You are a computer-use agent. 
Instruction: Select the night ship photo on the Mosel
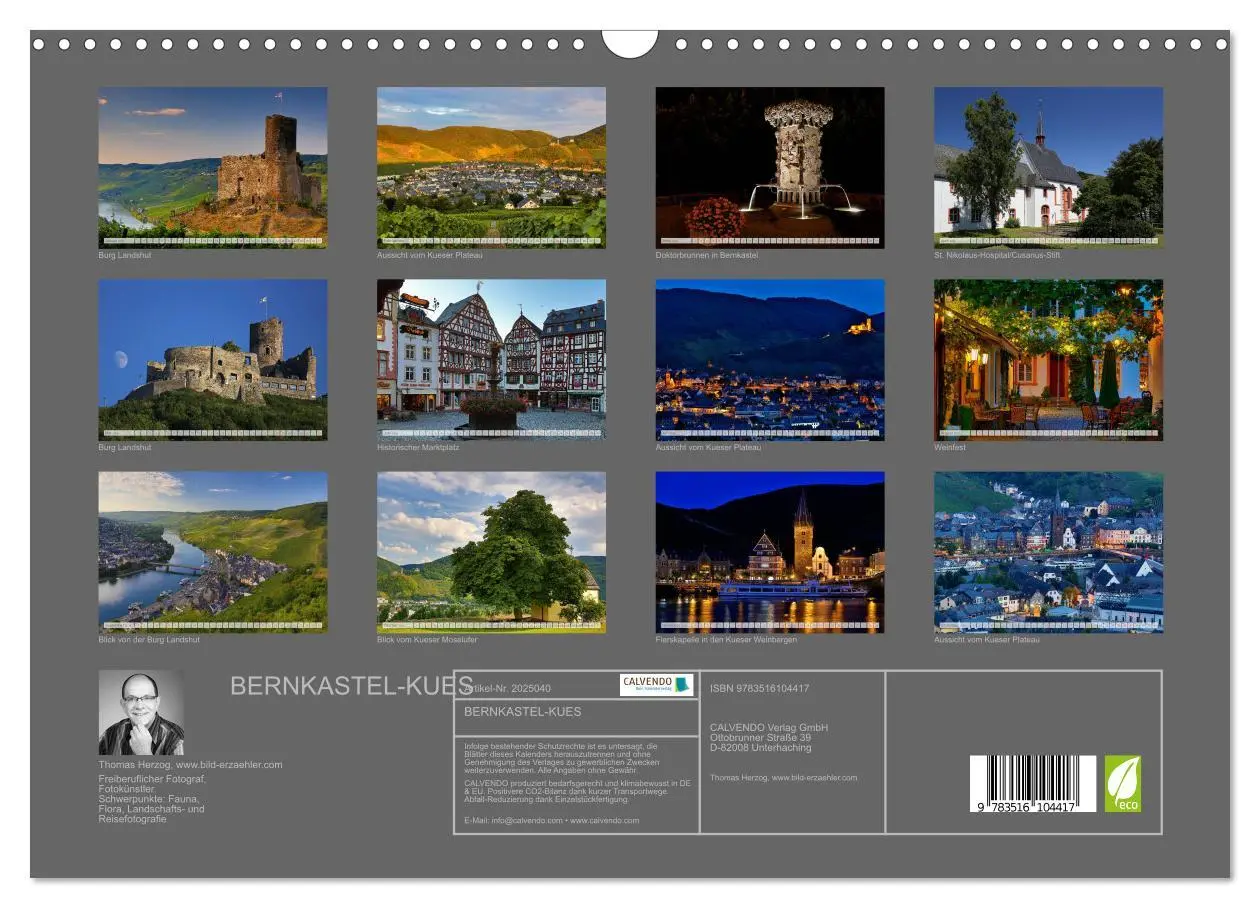770,552
